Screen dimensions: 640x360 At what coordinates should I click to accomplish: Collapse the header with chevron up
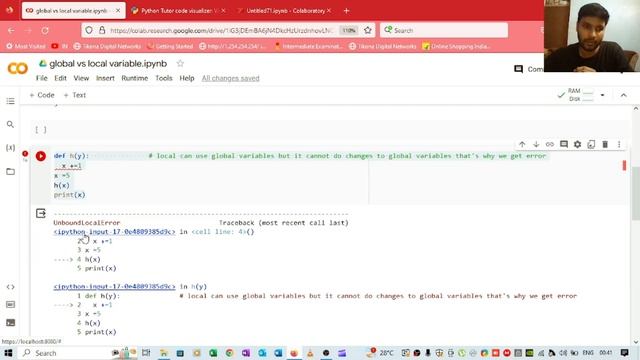623,95
